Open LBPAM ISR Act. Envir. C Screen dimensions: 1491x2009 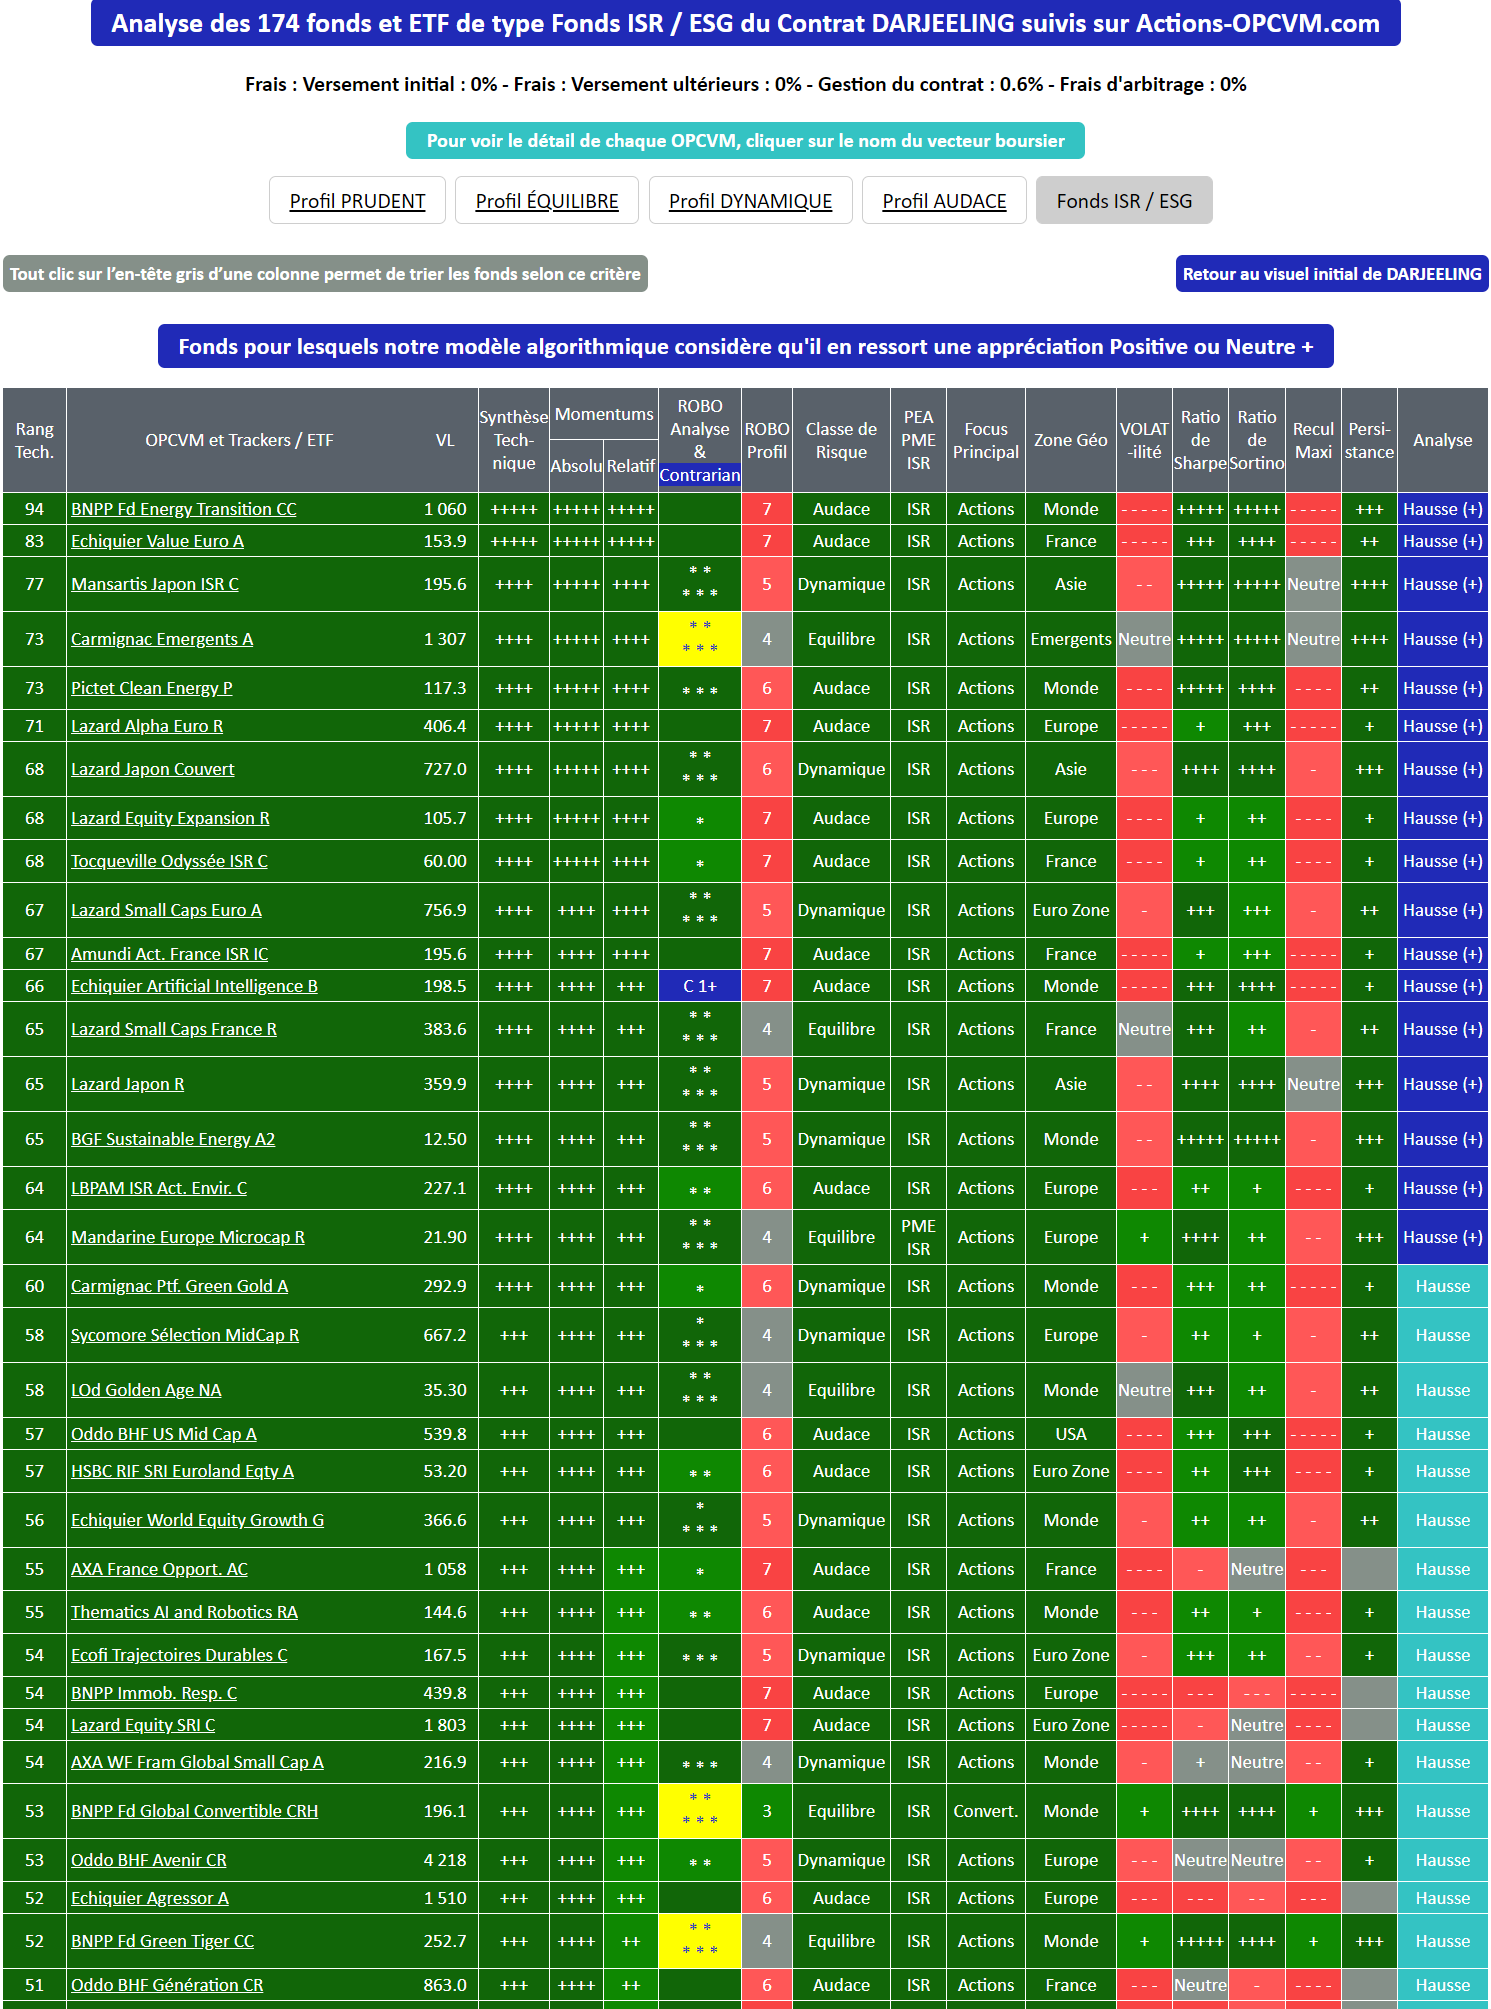click(159, 1188)
